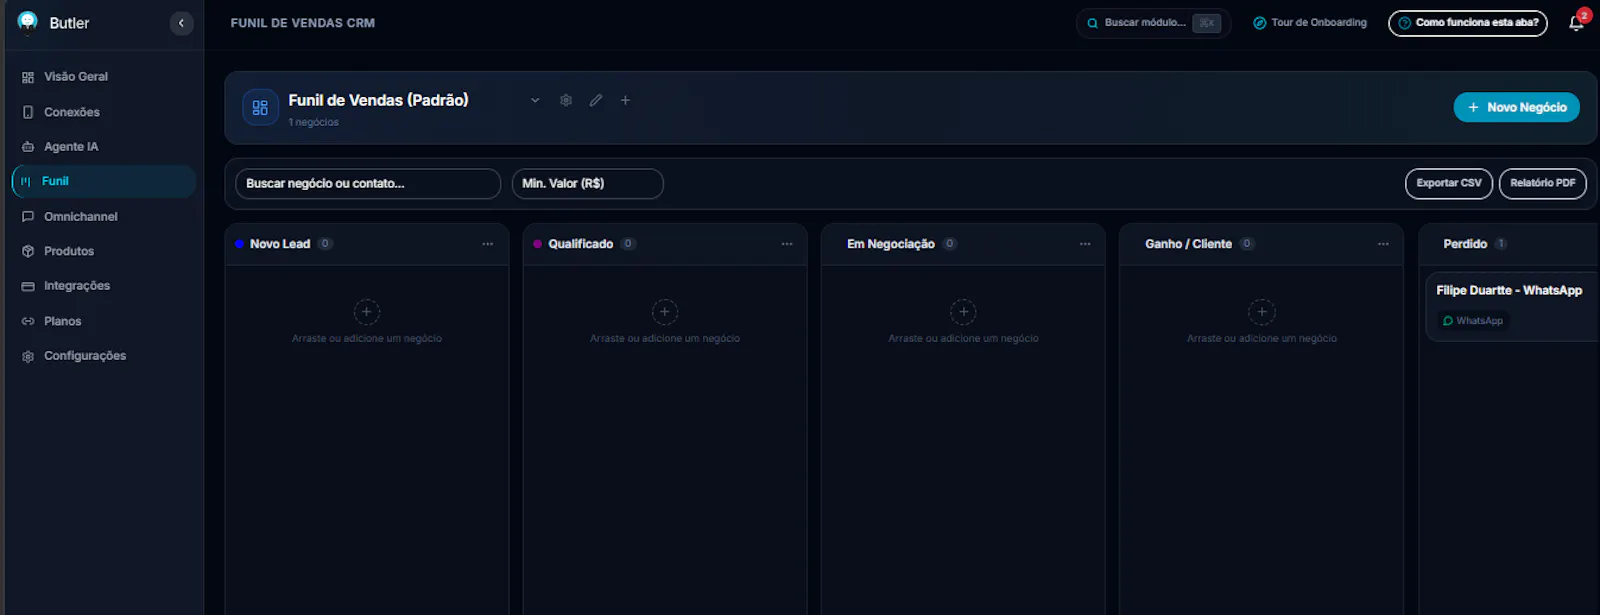
Task: Click the Novo Lead column title
Action: pos(280,244)
